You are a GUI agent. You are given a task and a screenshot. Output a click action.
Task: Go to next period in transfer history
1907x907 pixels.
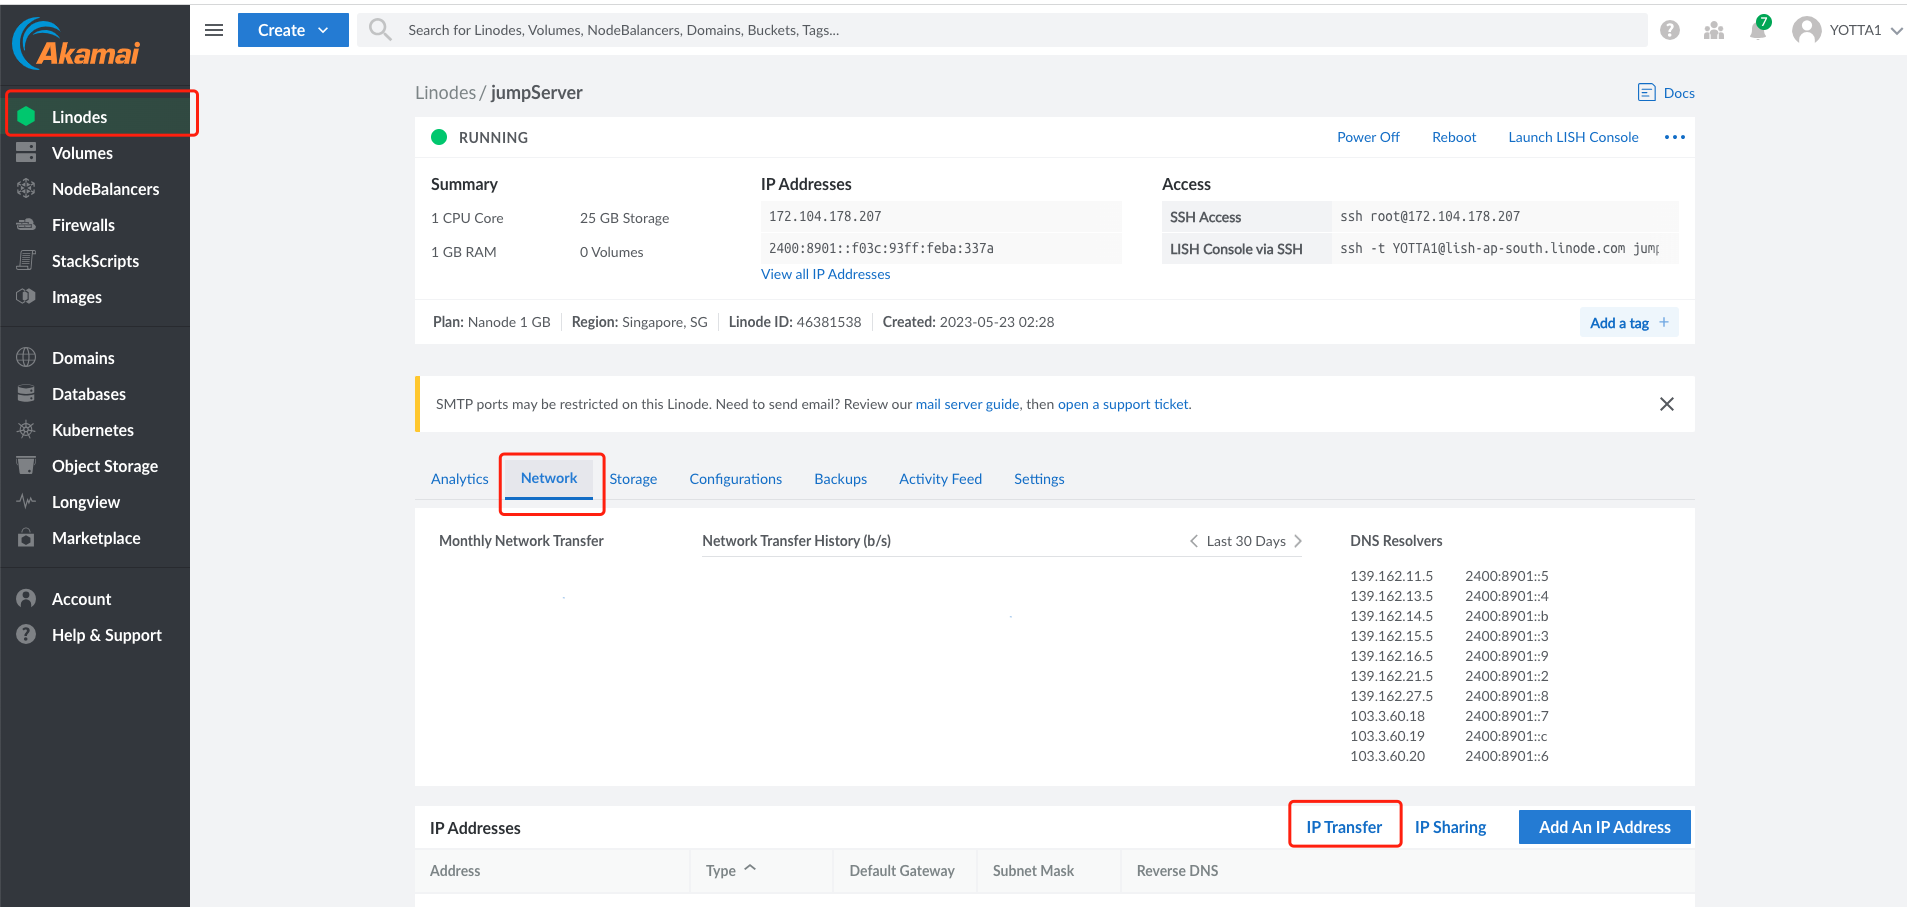(x=1298, y=541)
